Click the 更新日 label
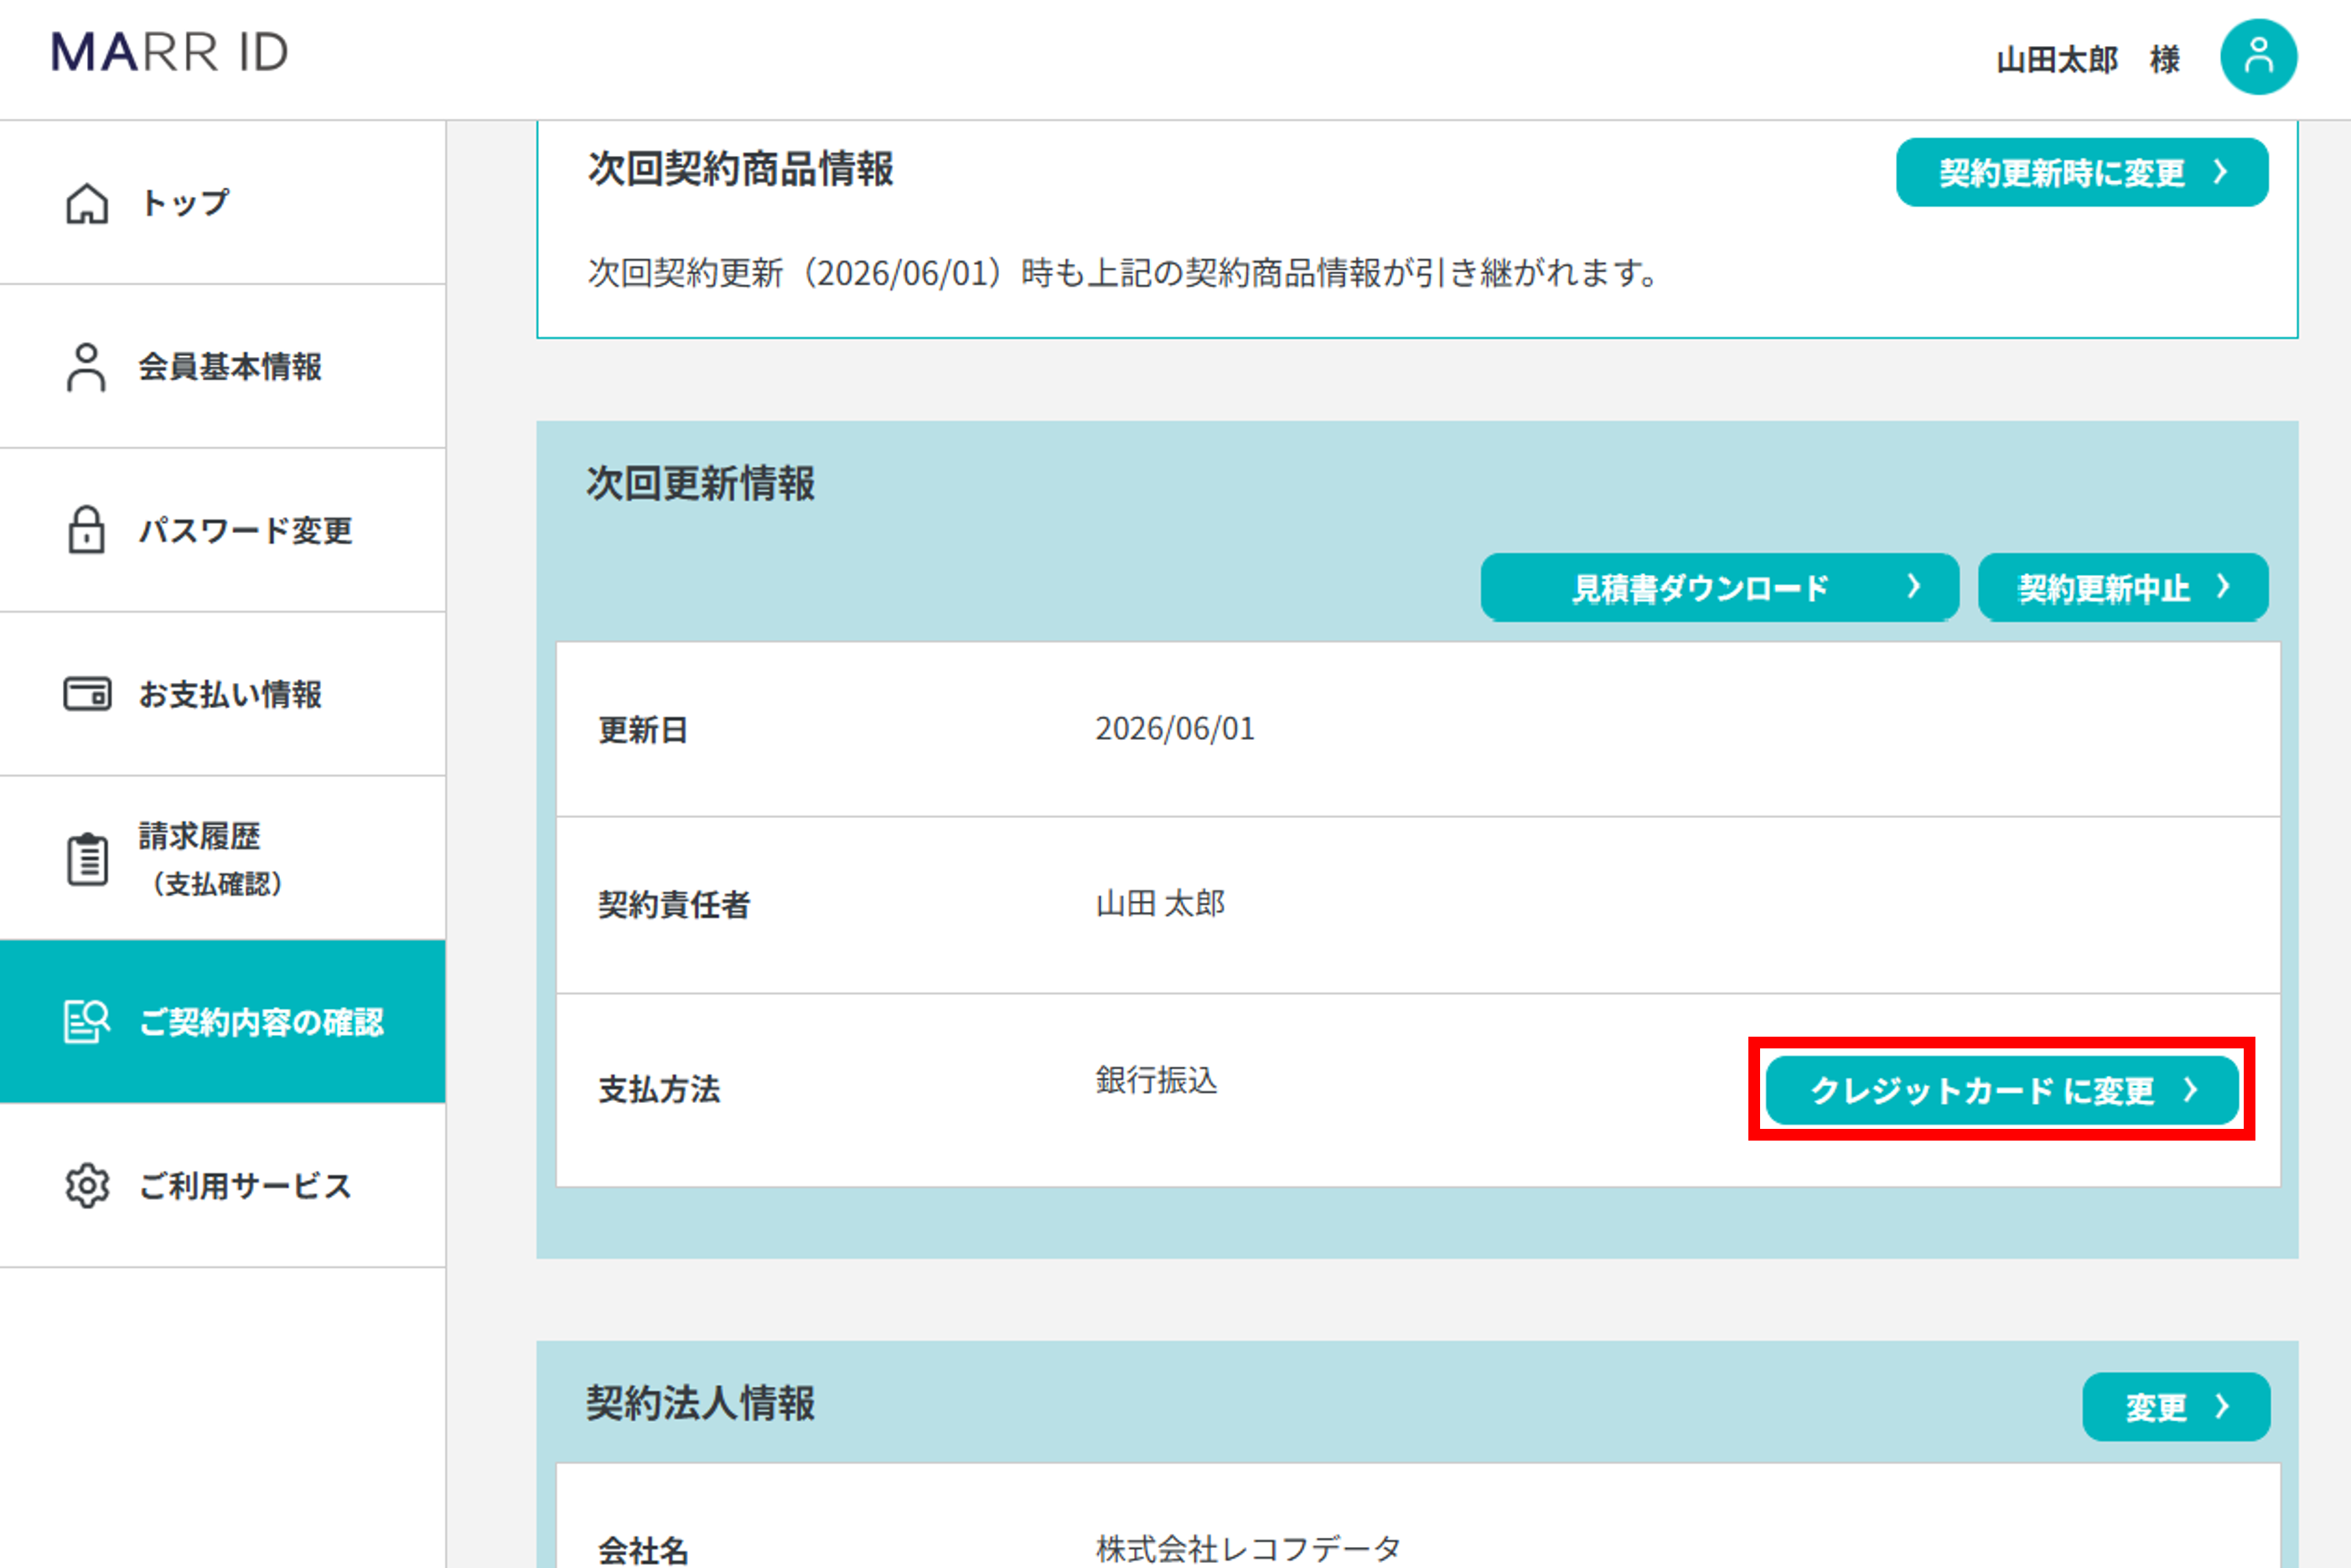 pos(643,730)
